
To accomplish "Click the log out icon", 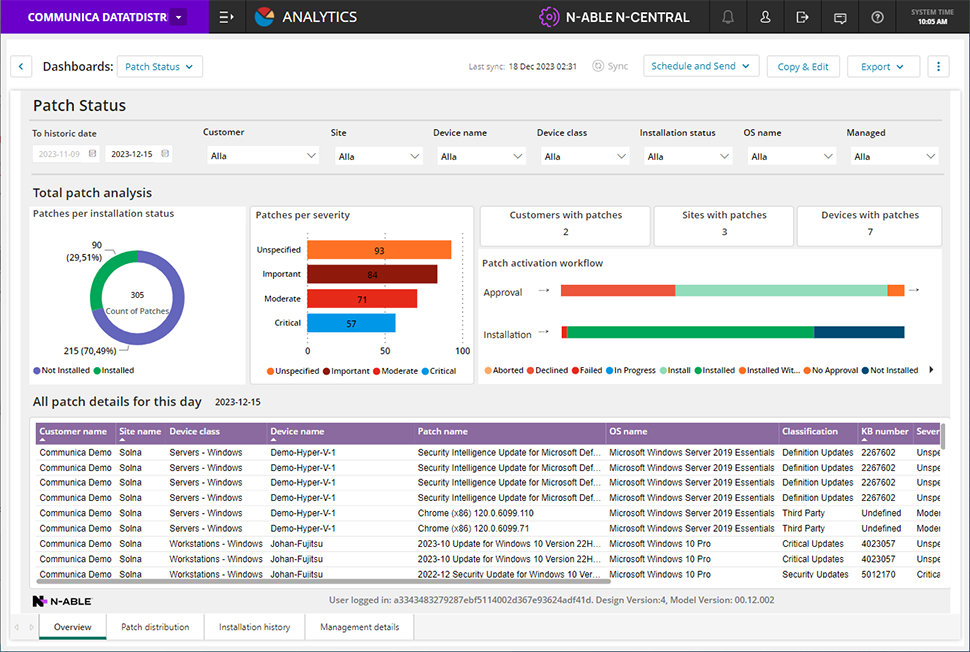I will pyautogui.click(x=802, y=17).
